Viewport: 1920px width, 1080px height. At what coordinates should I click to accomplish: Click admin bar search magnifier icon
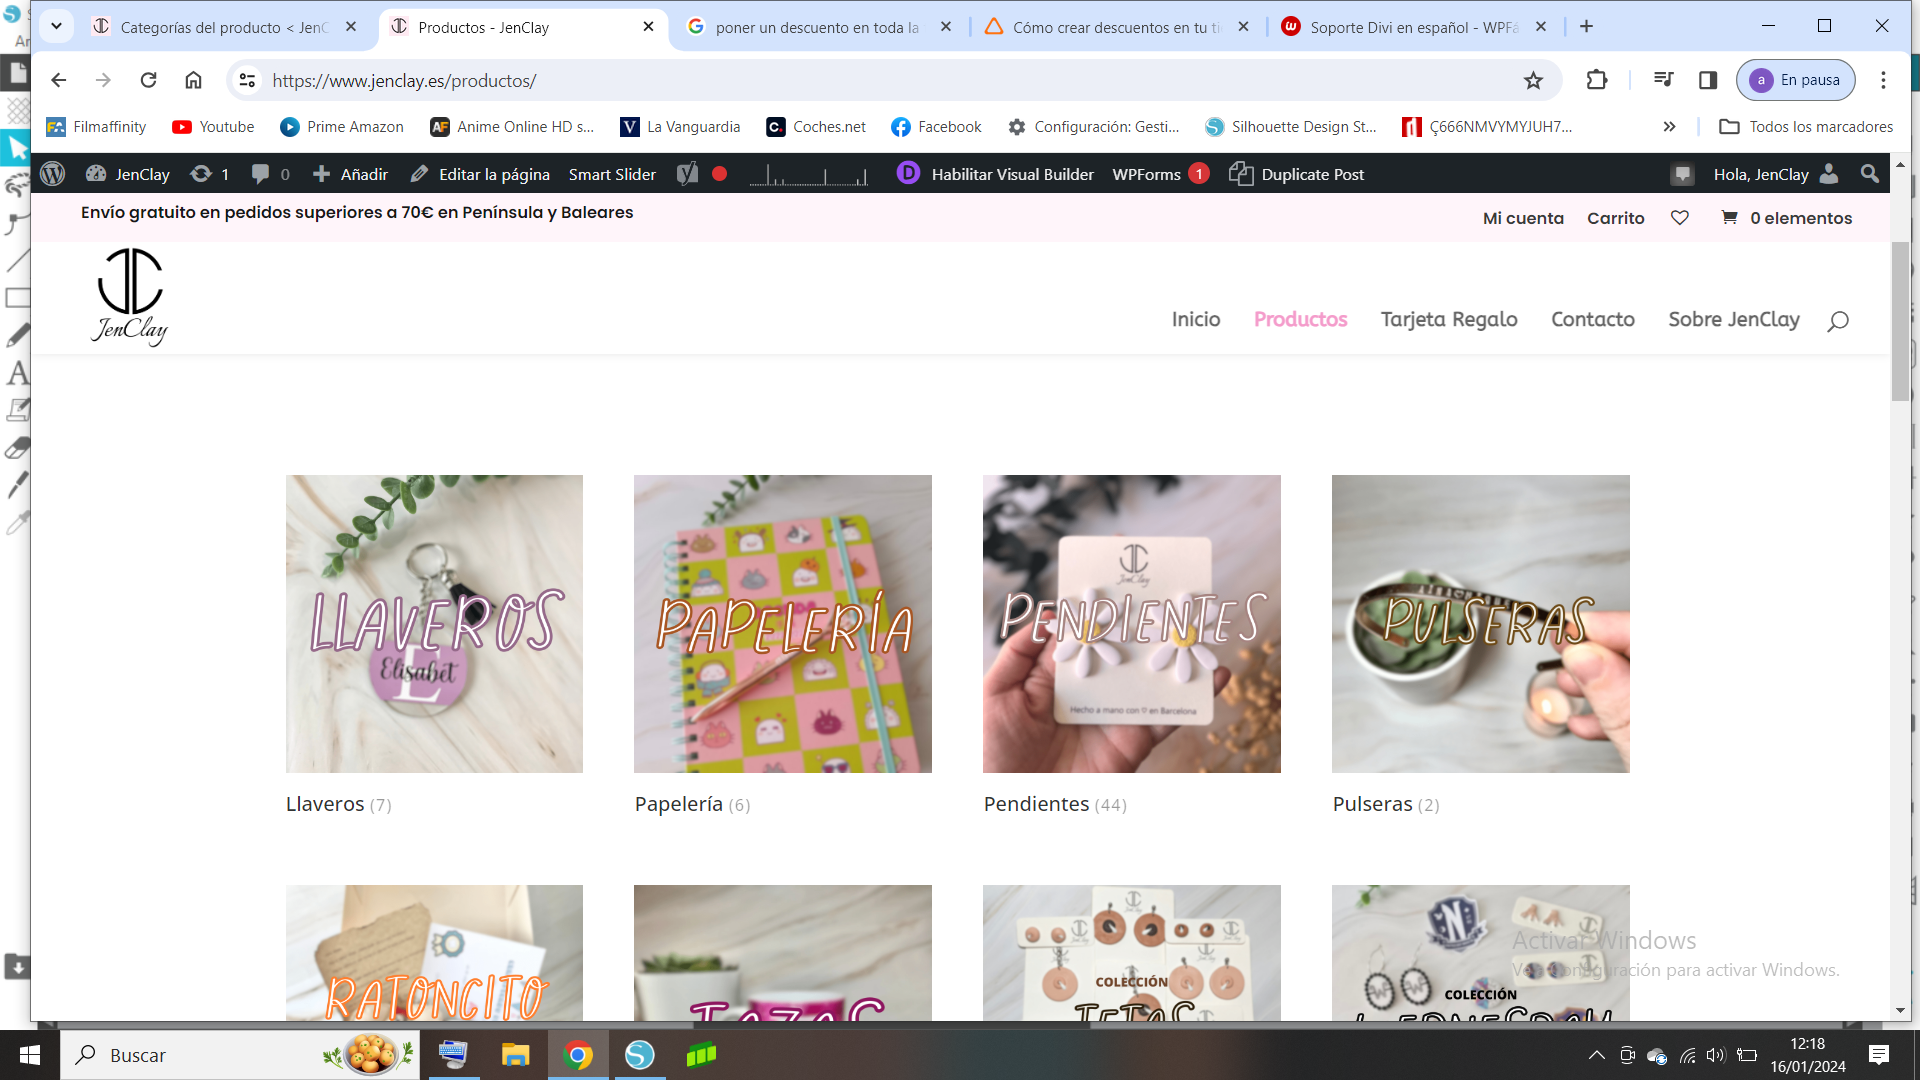pyautogui.click(x=1869, y=174)
